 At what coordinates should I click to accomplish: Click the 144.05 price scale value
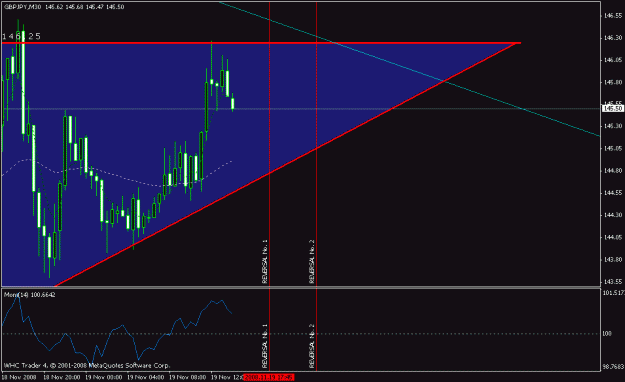tap(613, 237)
